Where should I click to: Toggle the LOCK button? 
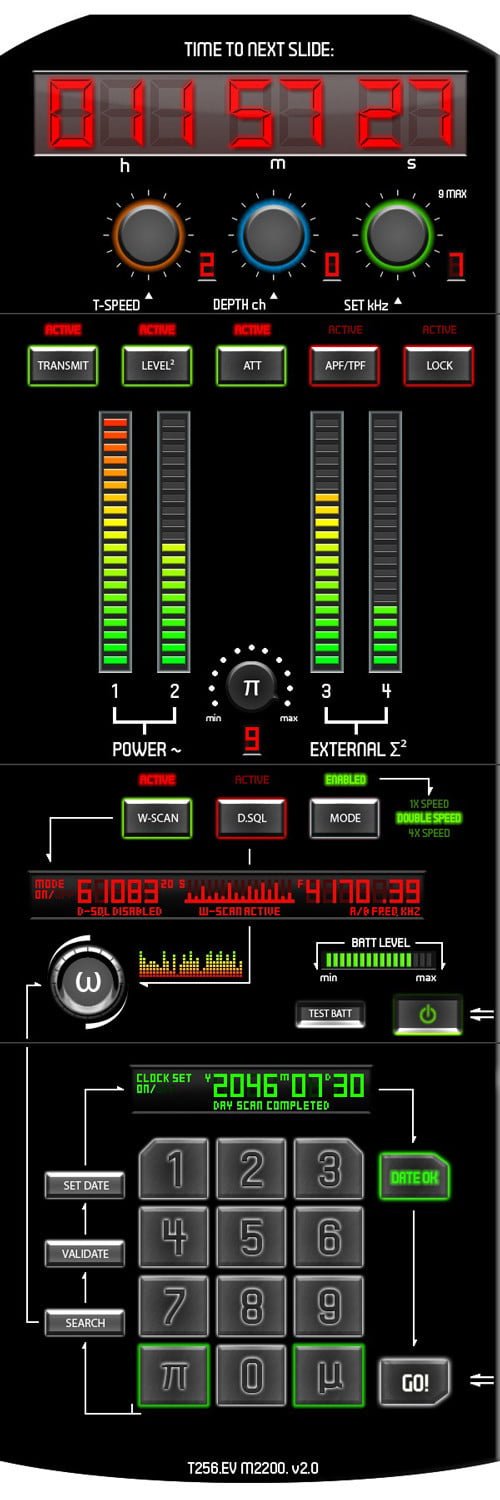(439, 366)
